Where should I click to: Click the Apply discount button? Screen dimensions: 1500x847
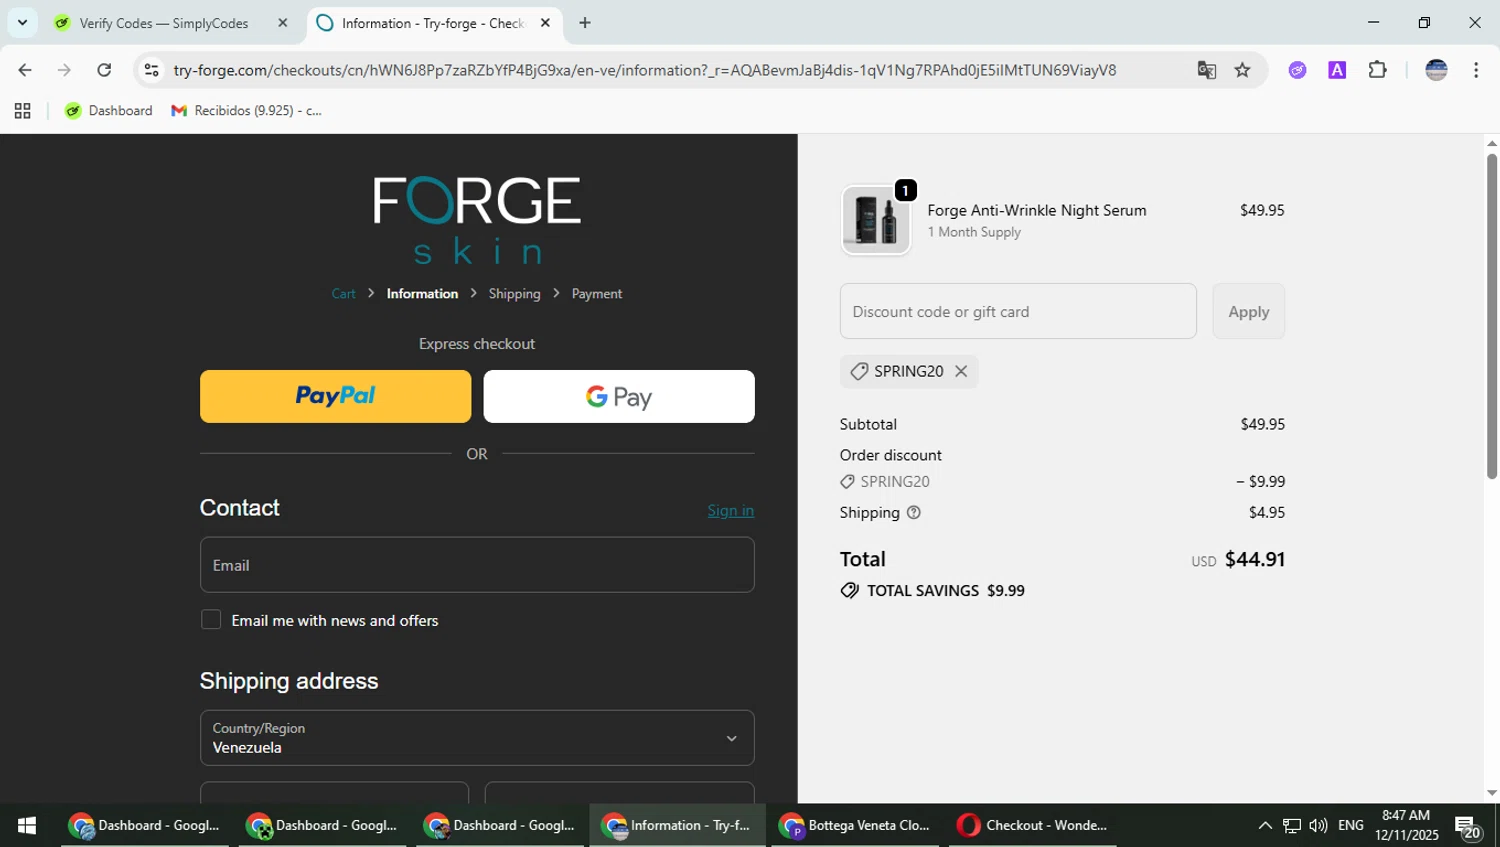(x=1249, y=311)
